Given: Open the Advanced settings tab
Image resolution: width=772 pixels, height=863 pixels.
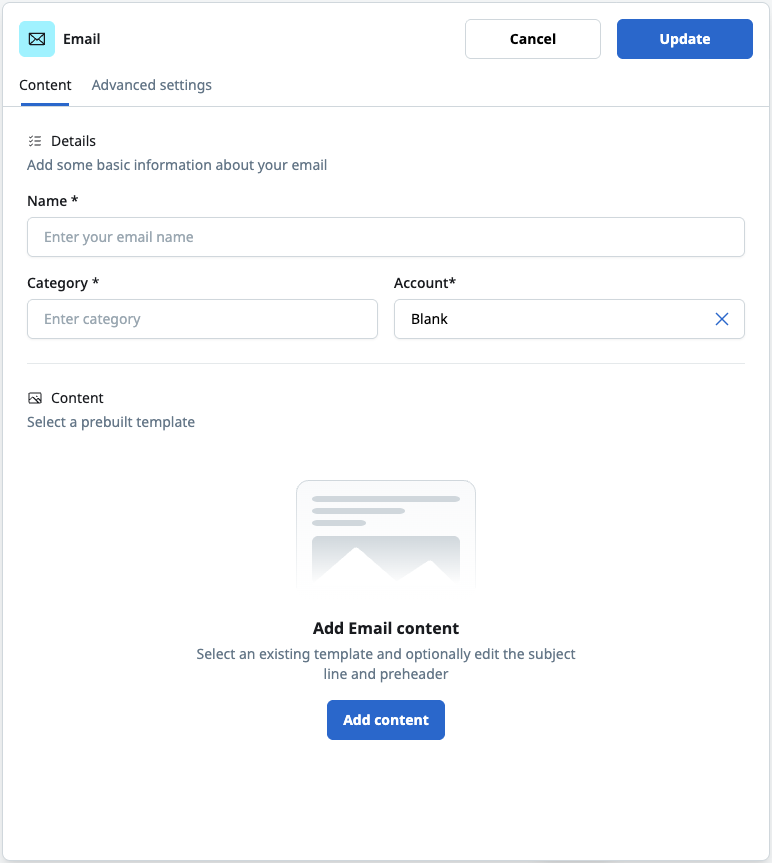Looking at the screenshot, I should coord(151,85).
